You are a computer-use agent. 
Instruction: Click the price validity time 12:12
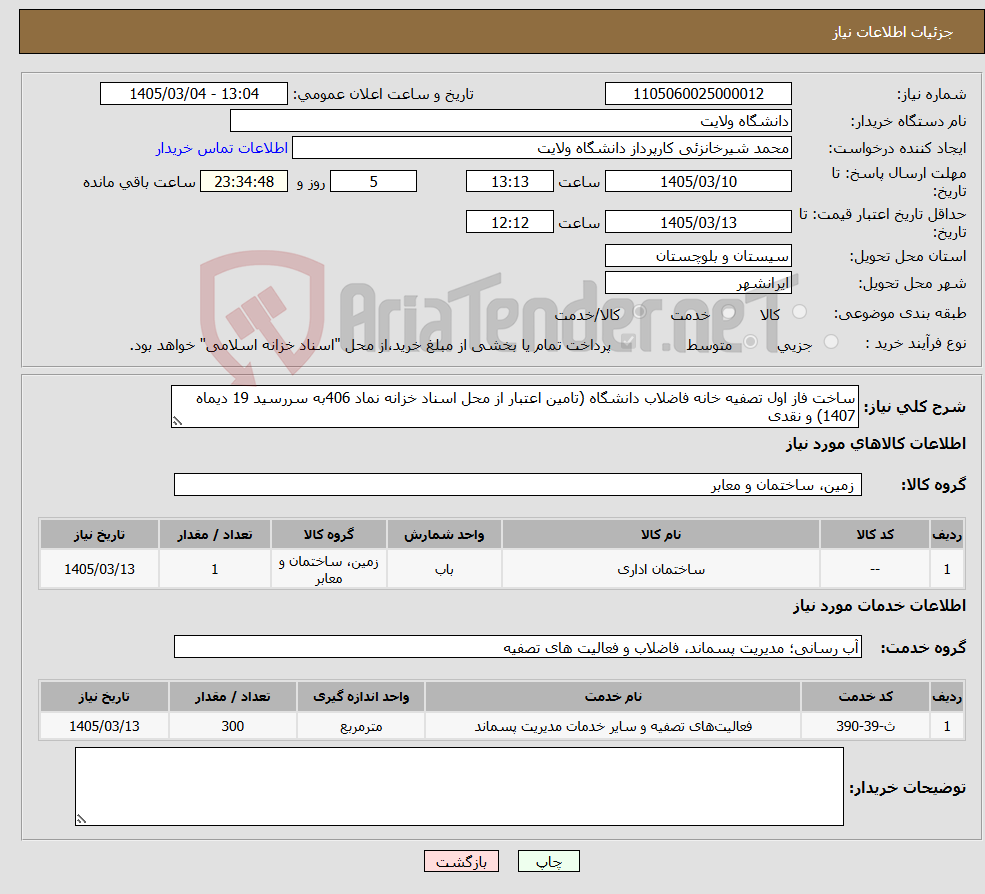point(509,222)
